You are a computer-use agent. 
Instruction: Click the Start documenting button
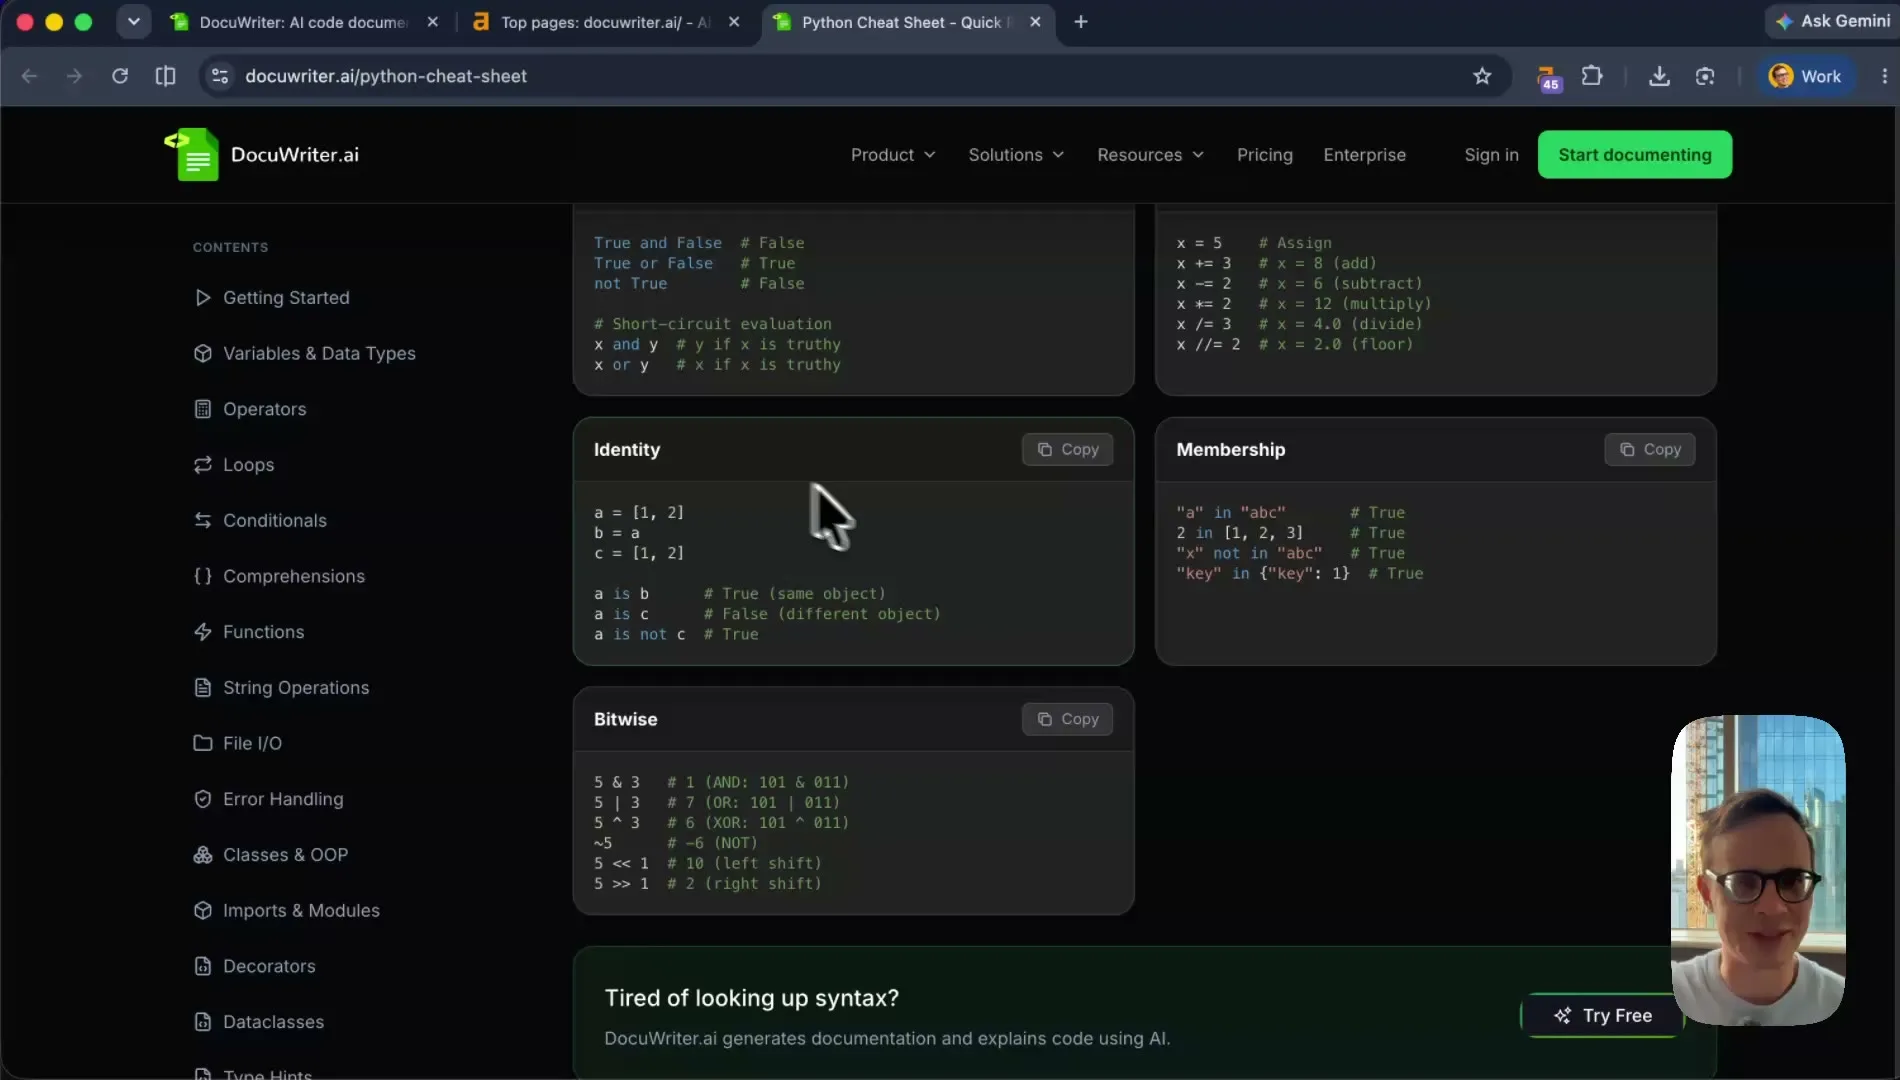[1634, 155]
